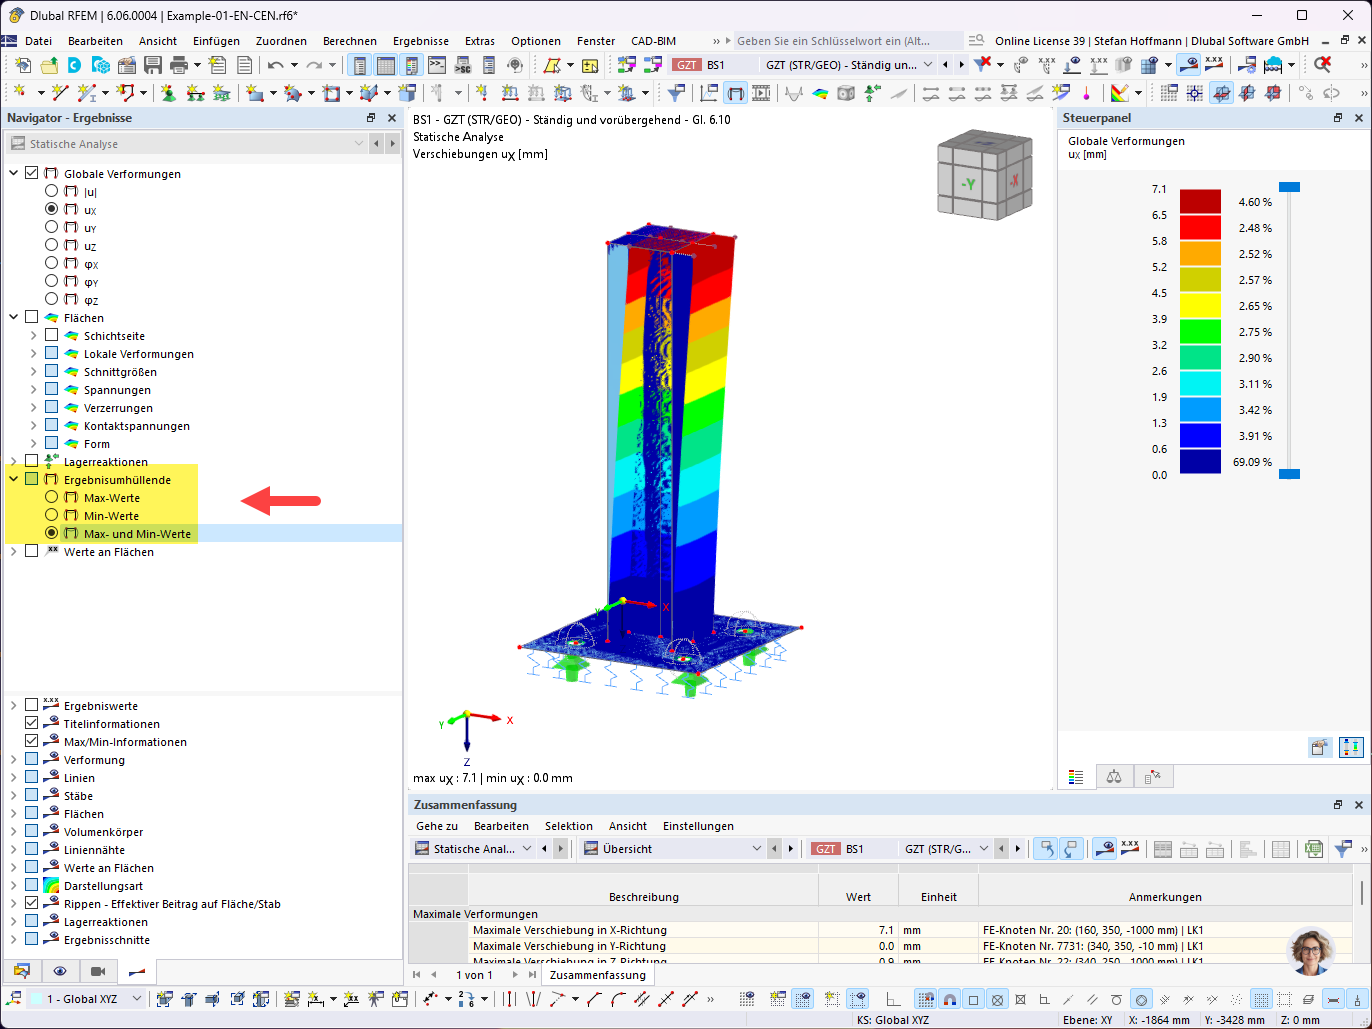Click the keyword search field in menu bar
The height and width of the screenshot is (1029, 1372).
click(x=848, y=41)
